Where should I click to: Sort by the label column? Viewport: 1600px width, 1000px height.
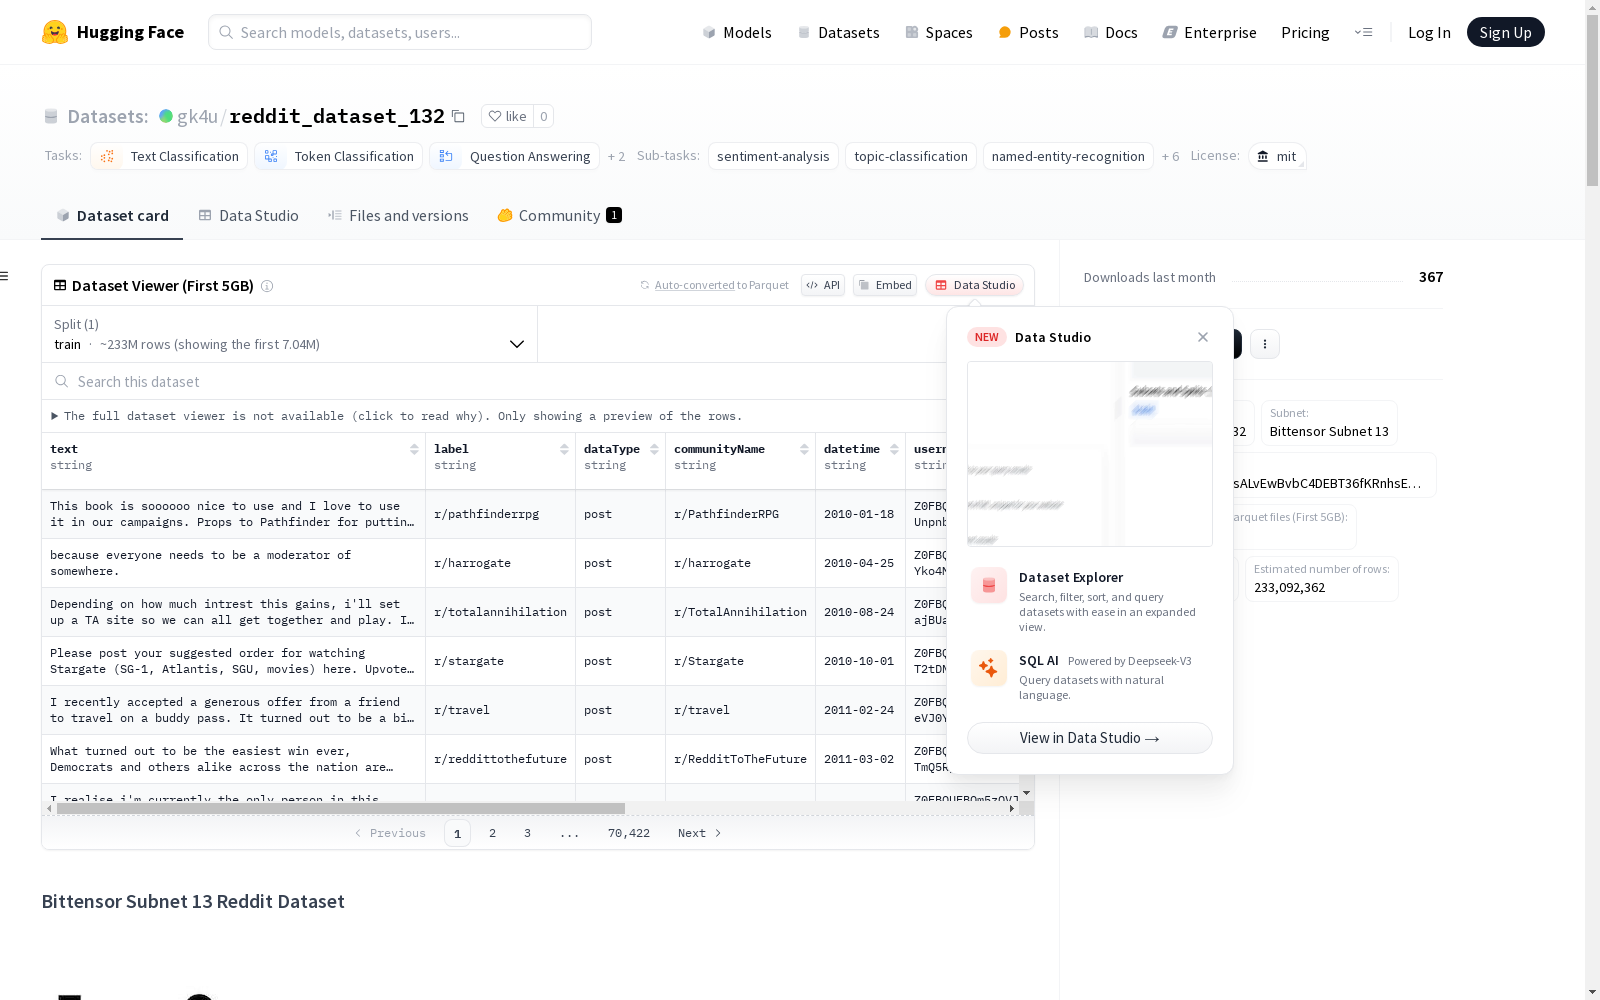click(x=564, y=450)
